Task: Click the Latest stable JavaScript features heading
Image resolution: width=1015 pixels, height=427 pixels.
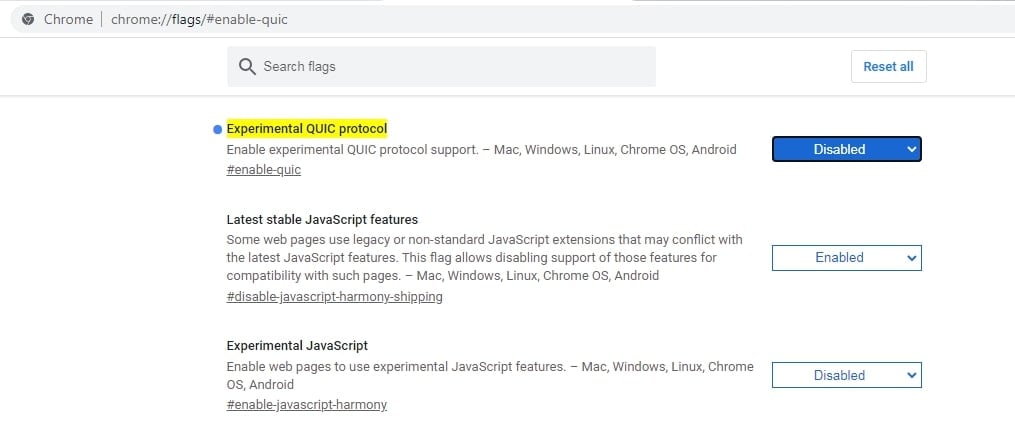Action: point(322,219)
